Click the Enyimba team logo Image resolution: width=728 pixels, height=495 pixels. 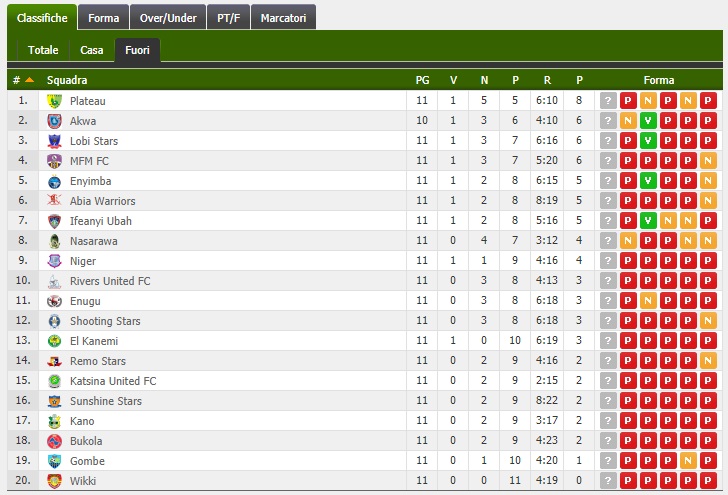(54, 181)
